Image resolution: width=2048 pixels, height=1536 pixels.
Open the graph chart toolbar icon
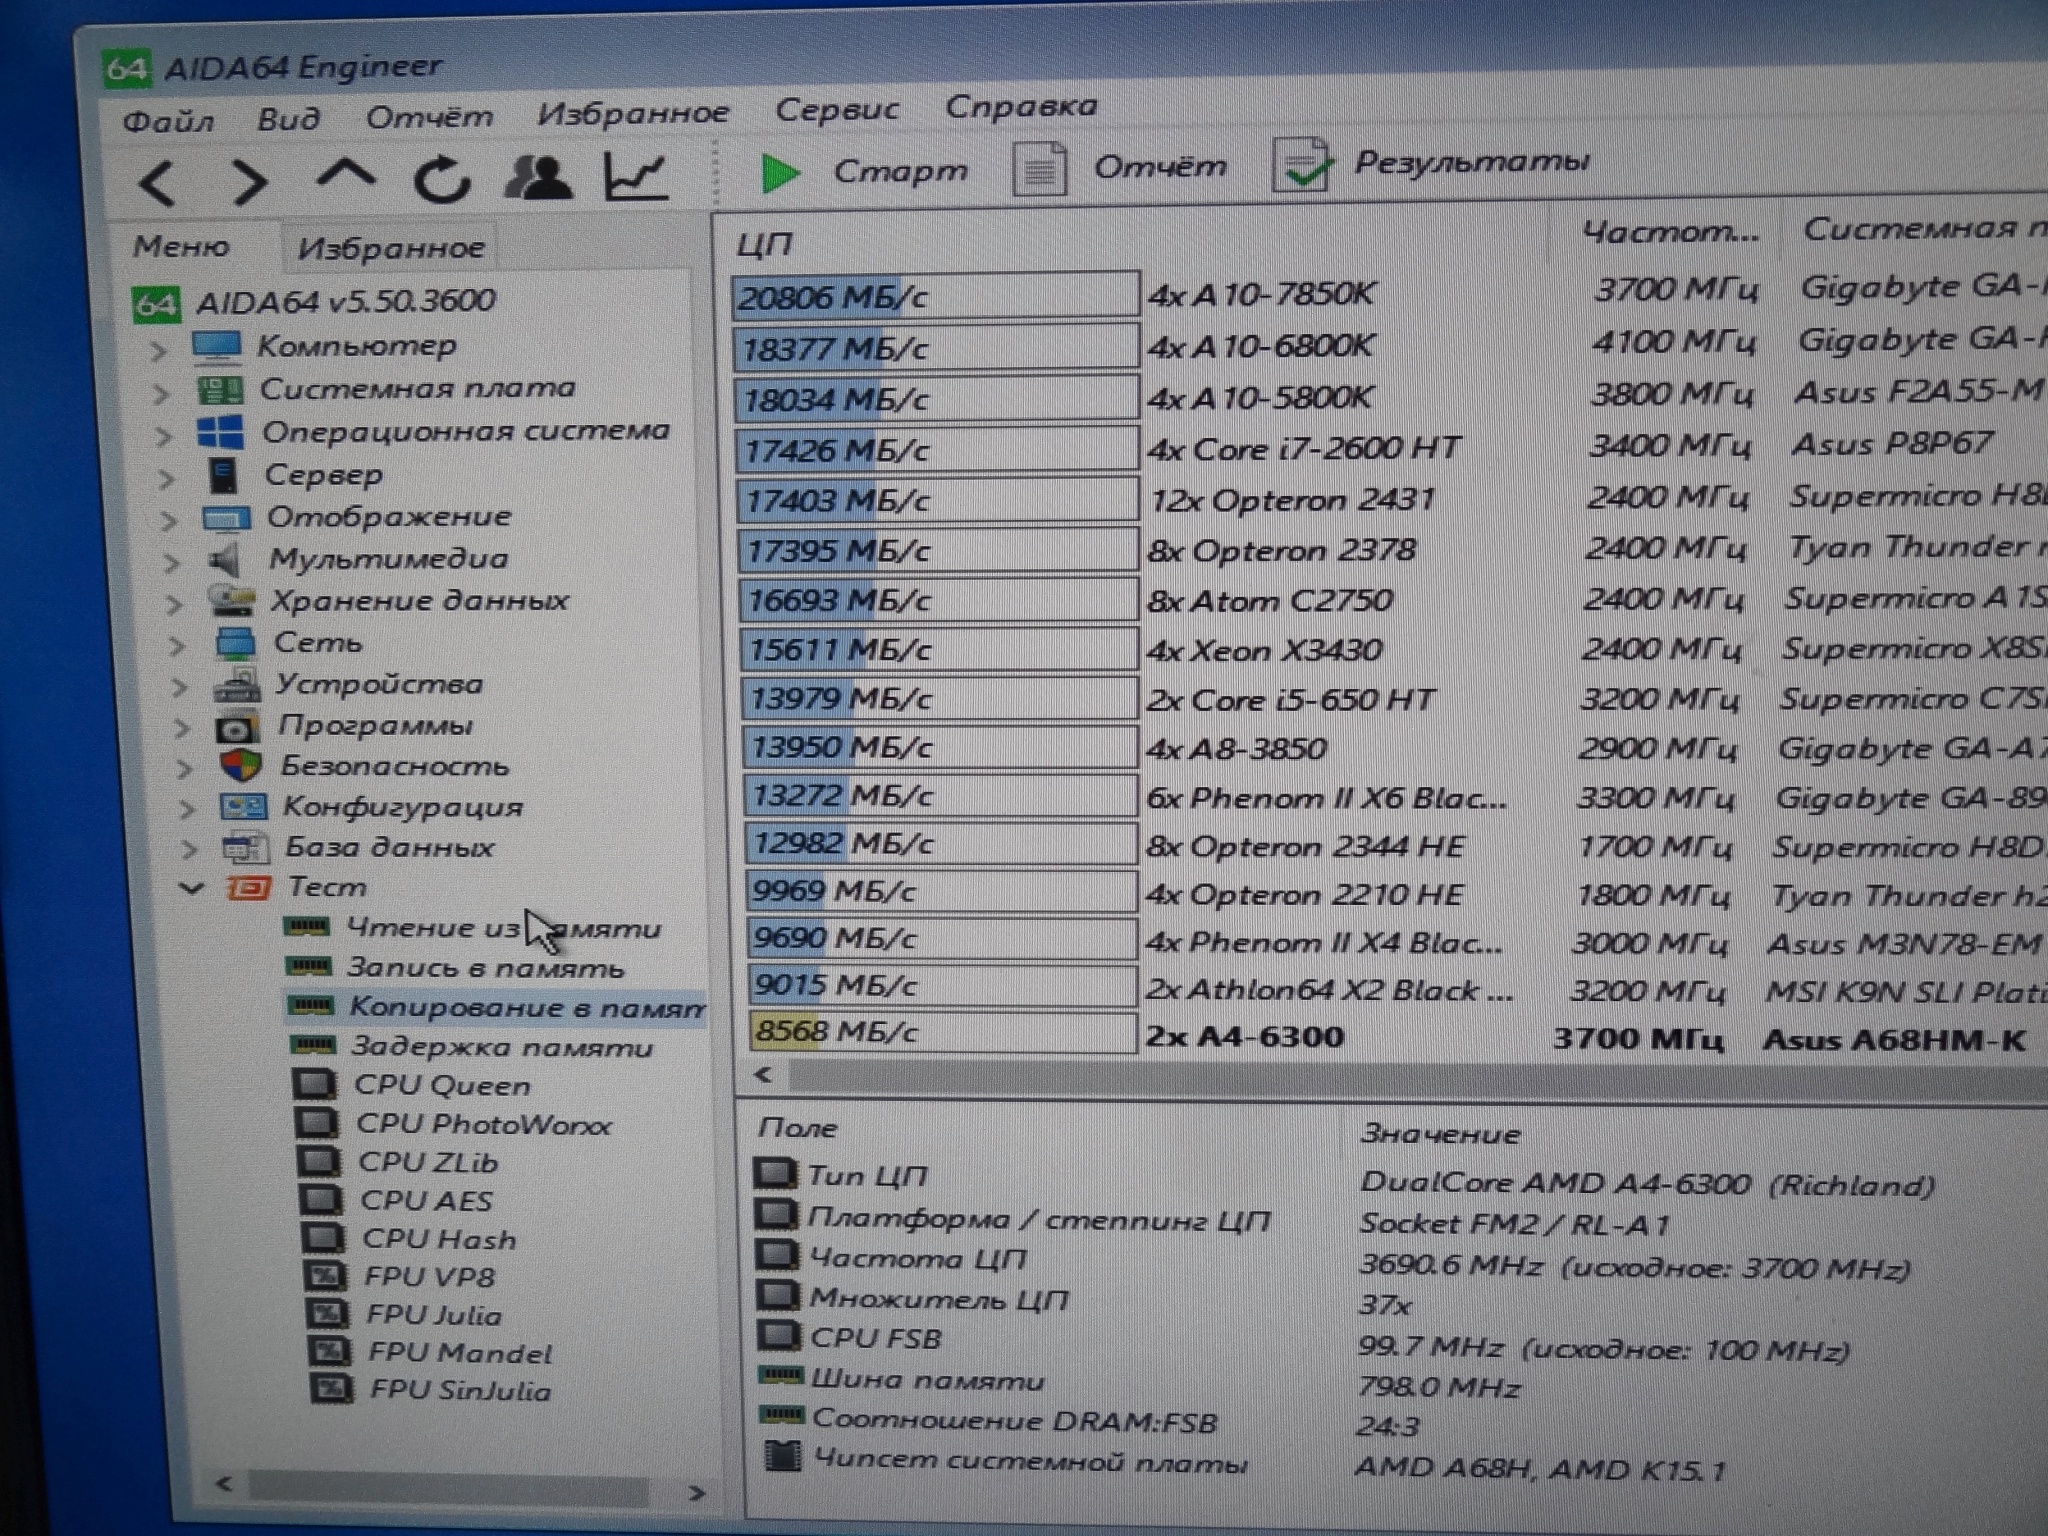635,175
